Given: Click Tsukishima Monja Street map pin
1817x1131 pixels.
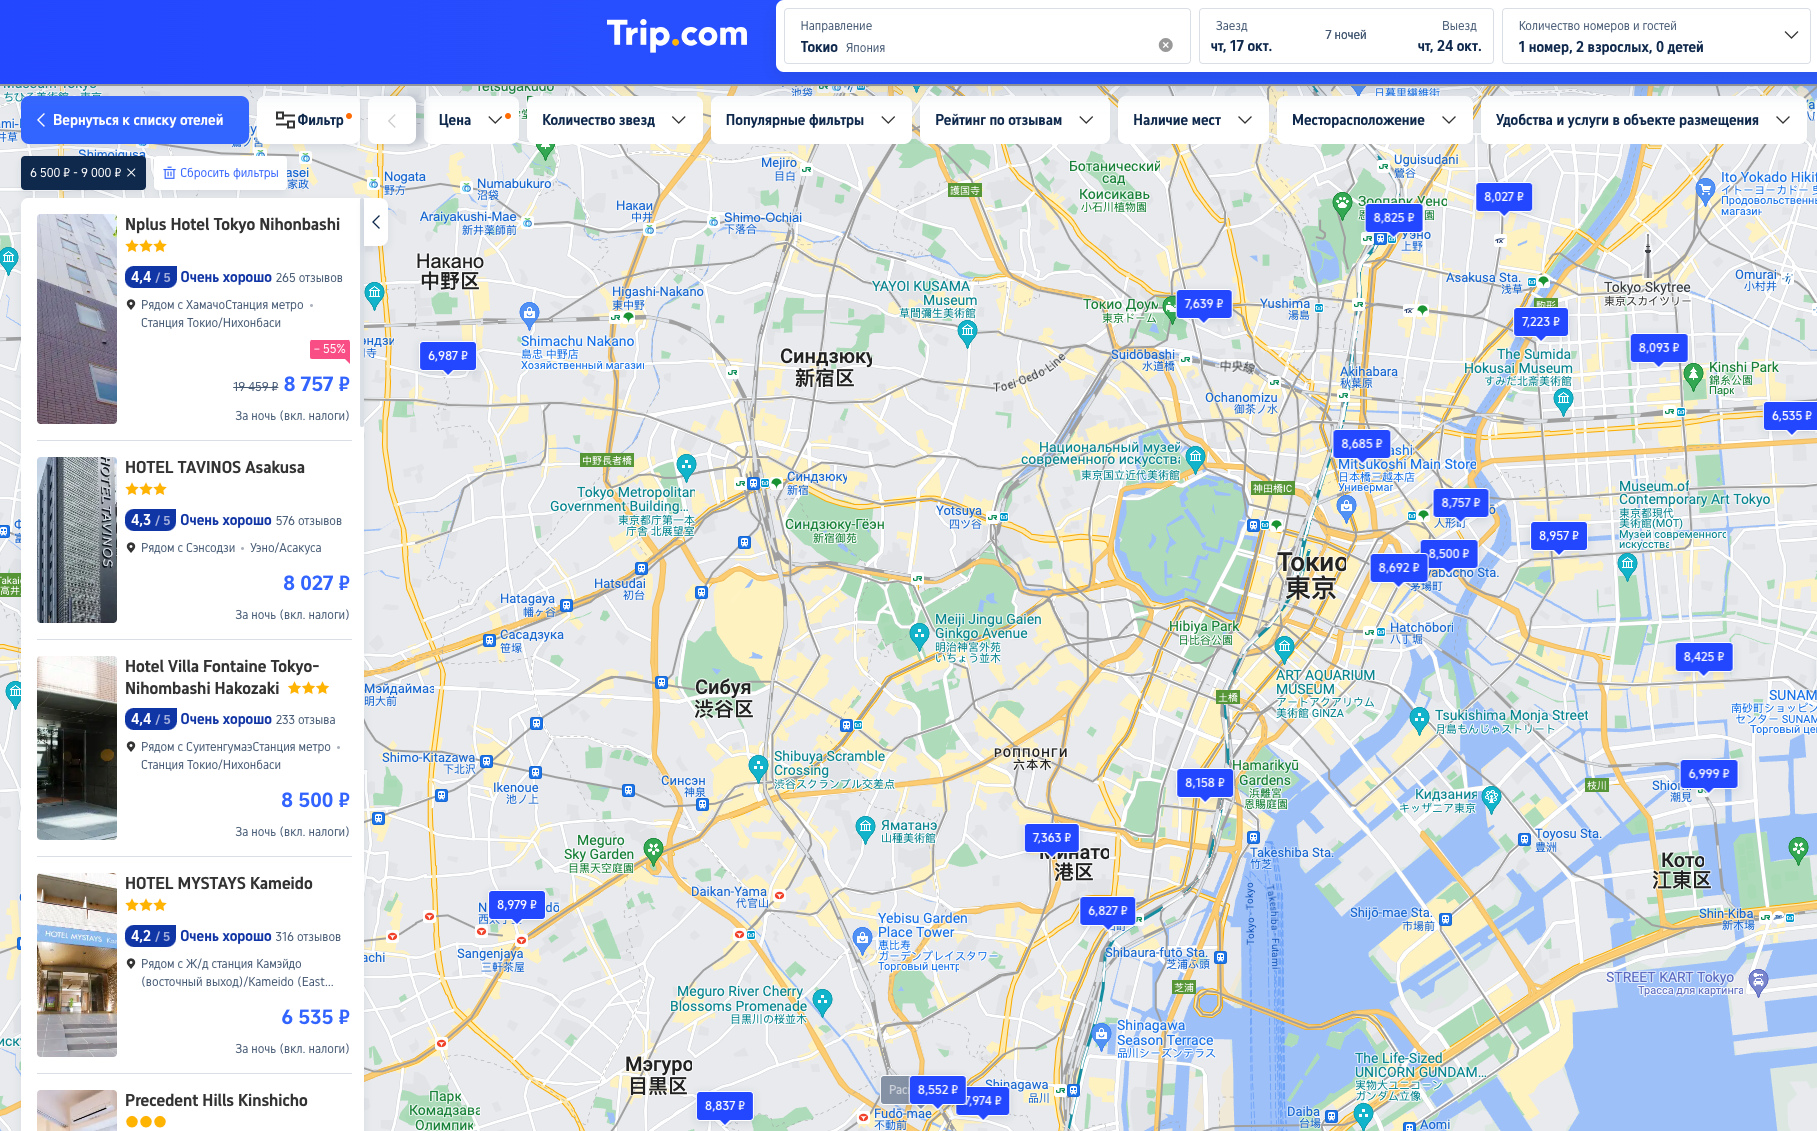Looking at the screenshot, I should click(x=1419, y=718).
